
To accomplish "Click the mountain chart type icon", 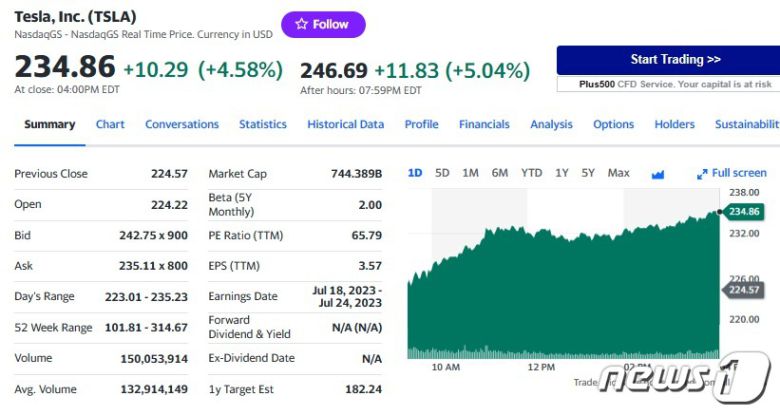I will click(658, 174).
